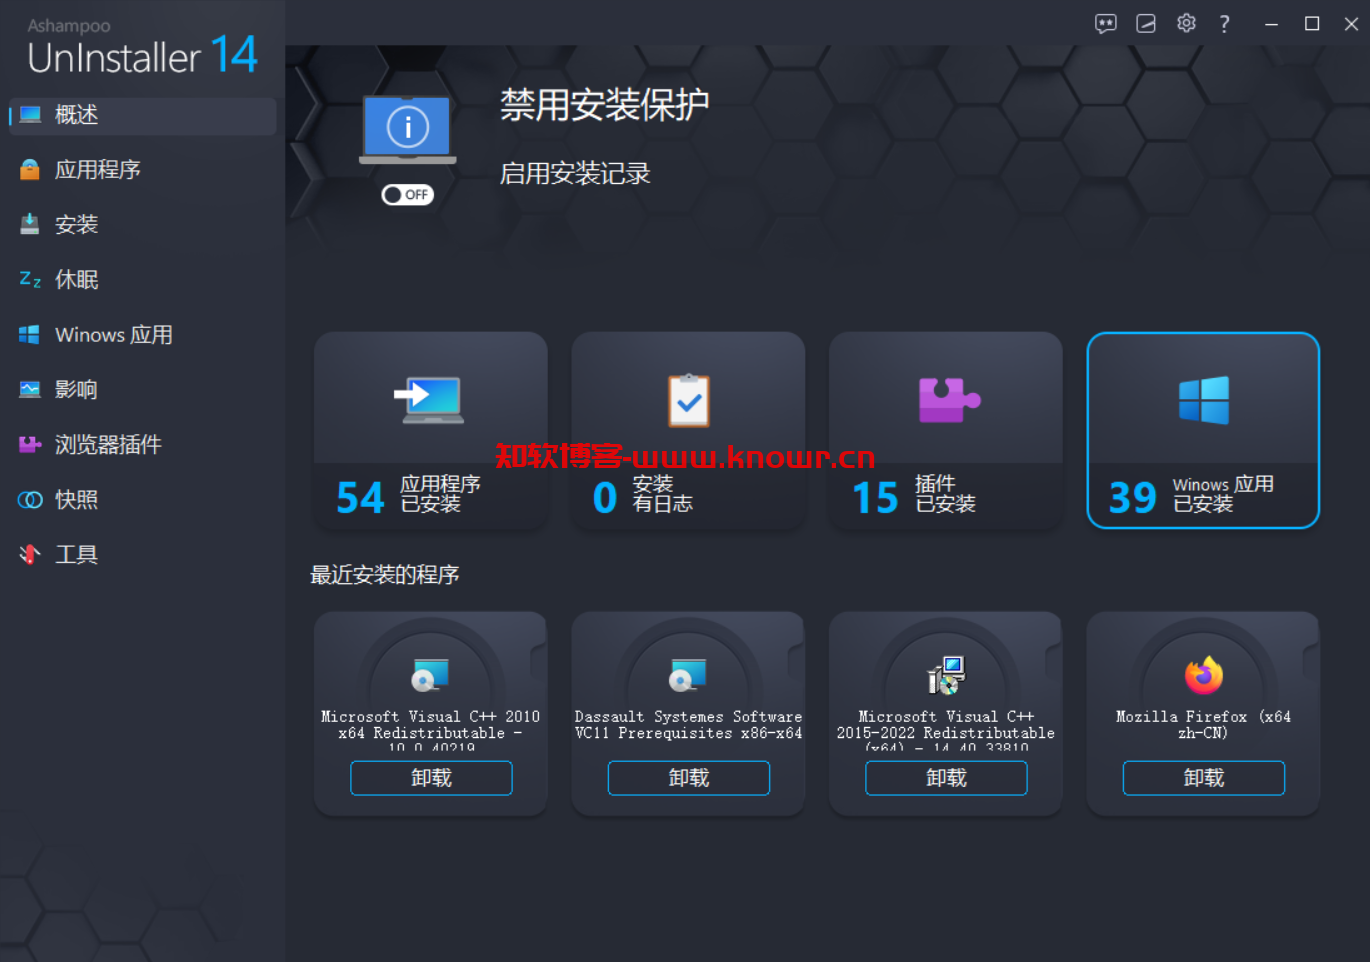Minimize the UnInstaller window
This screenshot has height=962, width=1370.
[1272, 24]
